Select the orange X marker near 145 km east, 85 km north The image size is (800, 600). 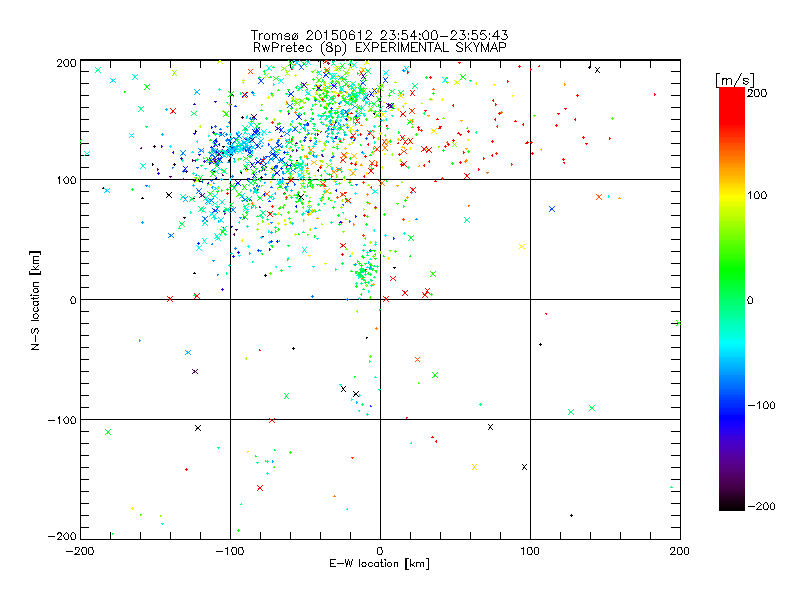click(599, 197)
